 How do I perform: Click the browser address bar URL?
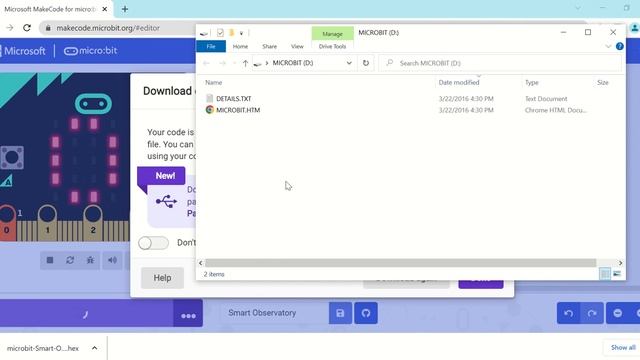click(x=108, y=28)
